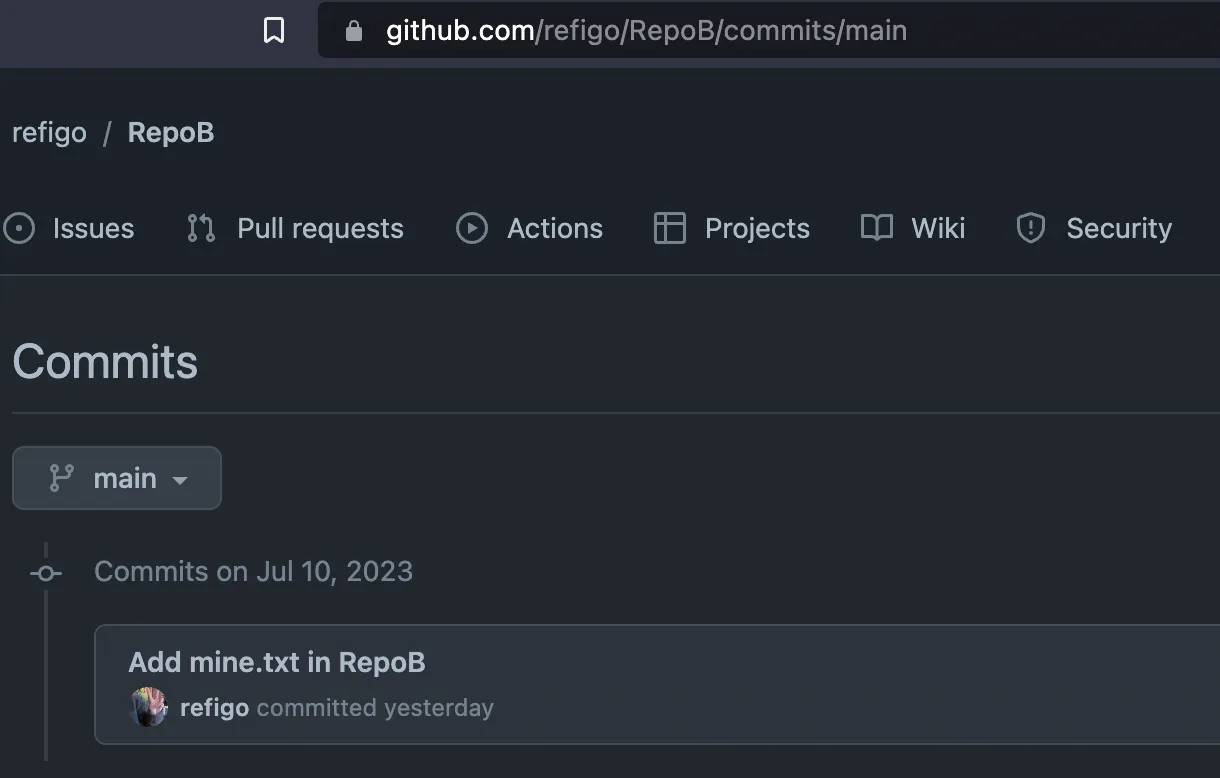
Task: Click the Projects table icon
Action: 670,229
